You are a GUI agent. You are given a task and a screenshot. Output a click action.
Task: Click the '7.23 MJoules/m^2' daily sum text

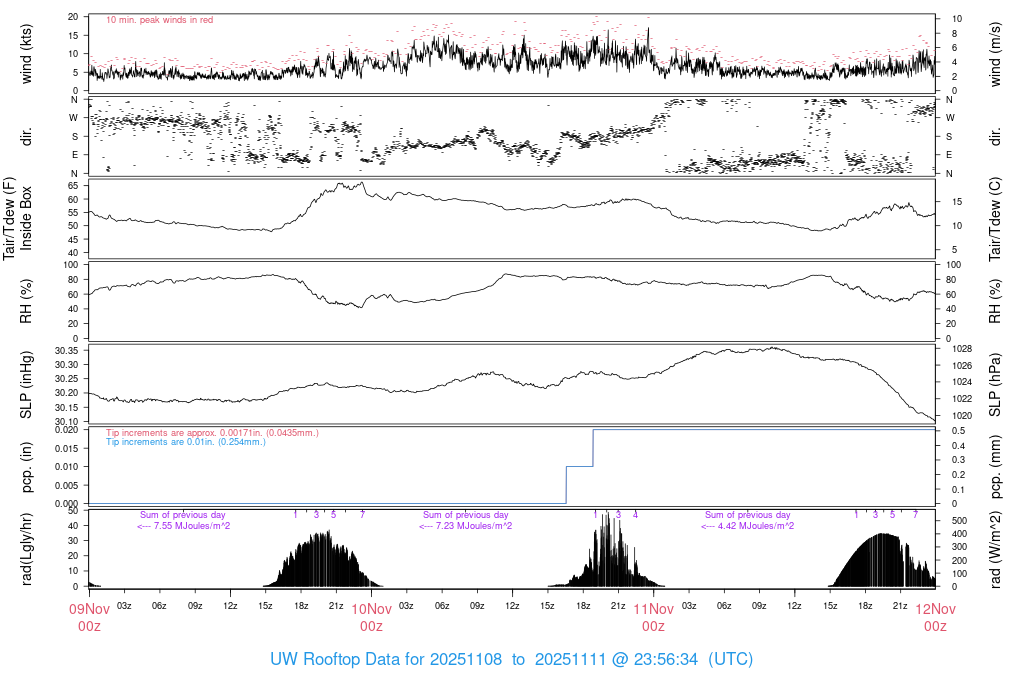(466, 526)
